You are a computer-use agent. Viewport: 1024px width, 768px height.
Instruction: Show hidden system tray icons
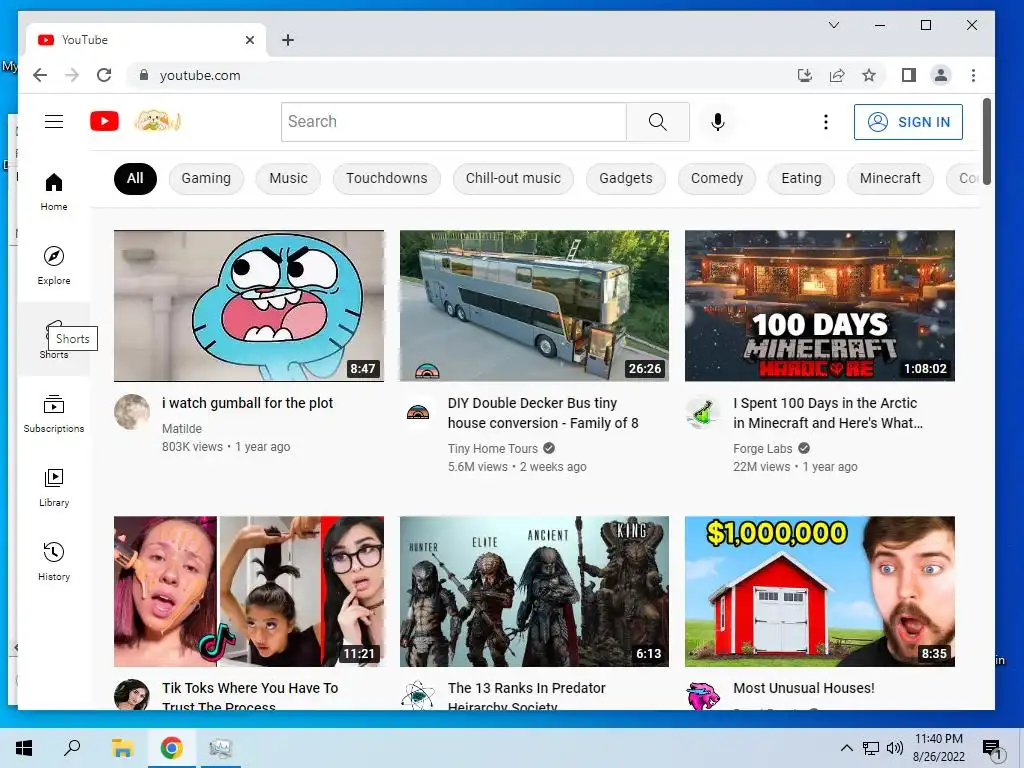(846, 748)
